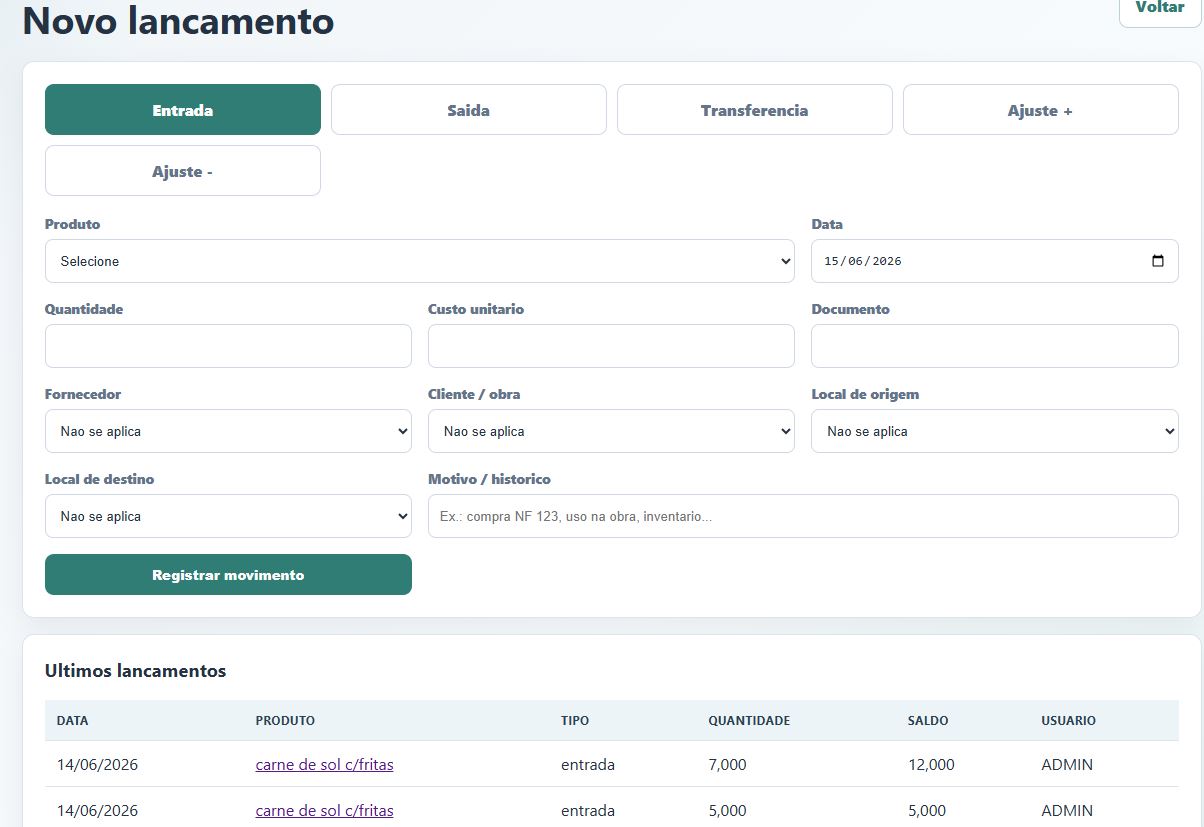This screenshot has height=827, width=1204.
Task: Open the Produto dropdown
Action: pos(420,261)
